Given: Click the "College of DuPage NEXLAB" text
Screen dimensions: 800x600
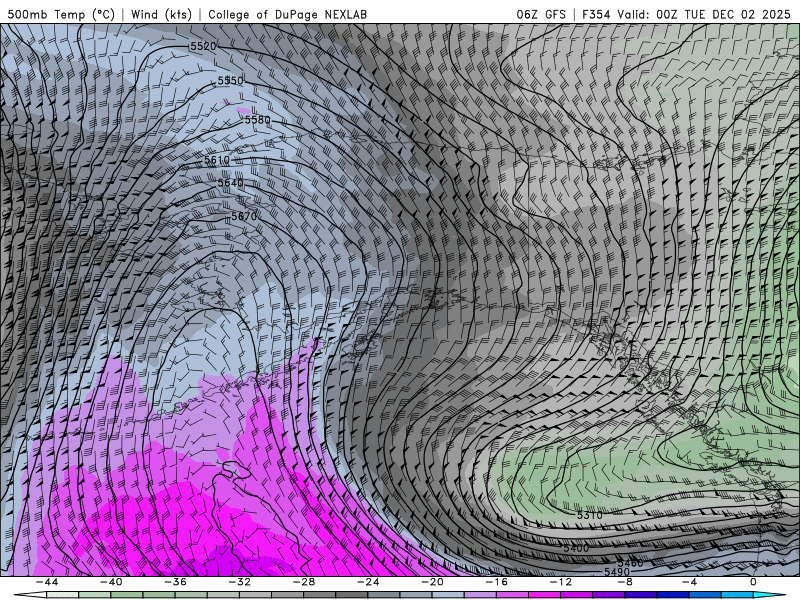Looking at the screenshot, I should click(x=287, y=14).
